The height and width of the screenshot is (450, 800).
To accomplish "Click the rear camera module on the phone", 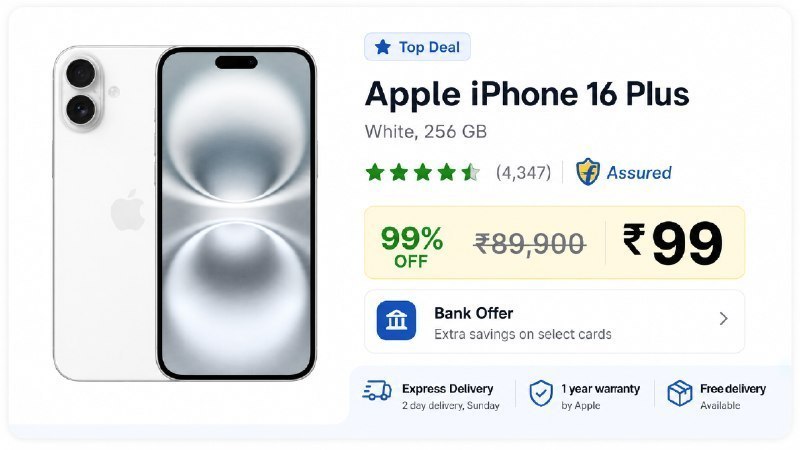I will pos(82,91).
